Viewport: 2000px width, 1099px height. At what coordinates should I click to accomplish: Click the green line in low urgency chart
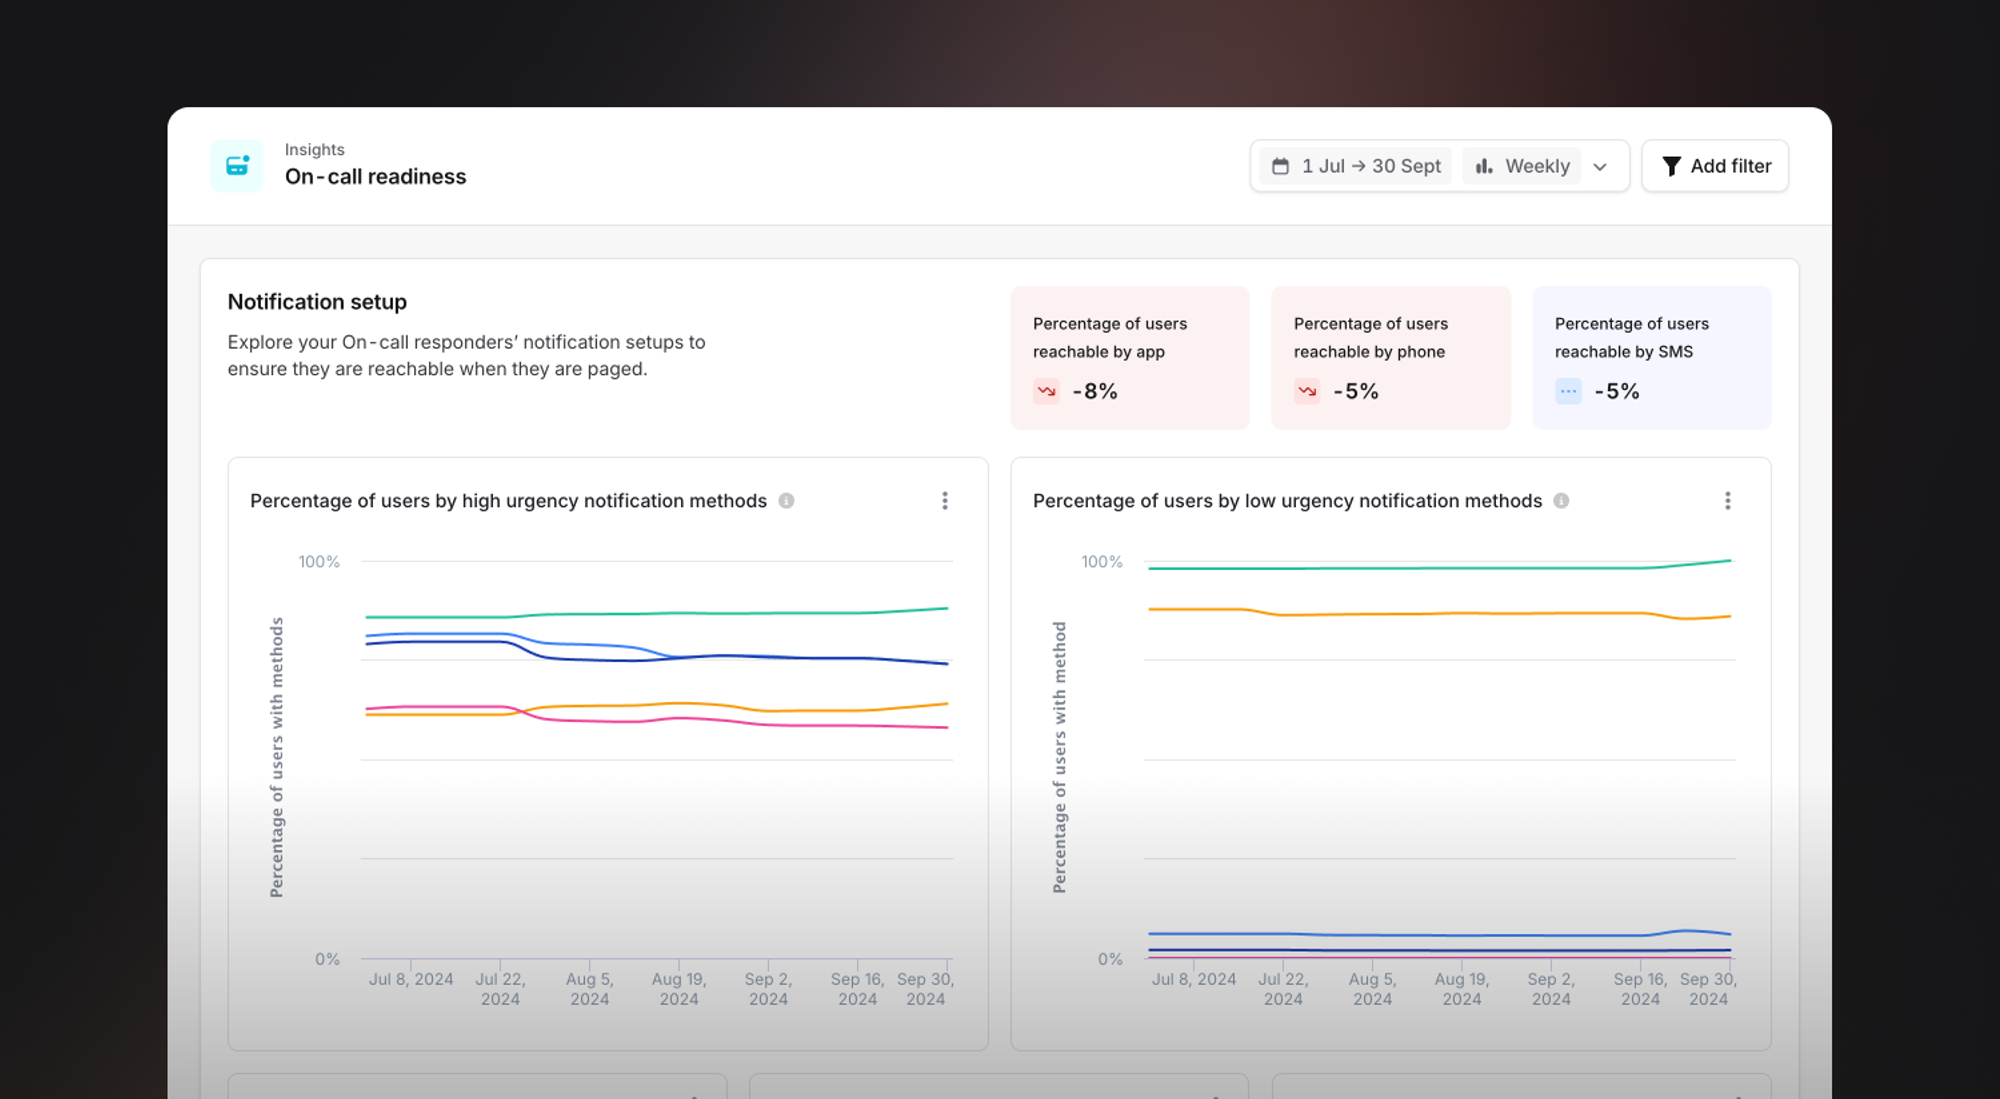click(x=1440, y=568)
